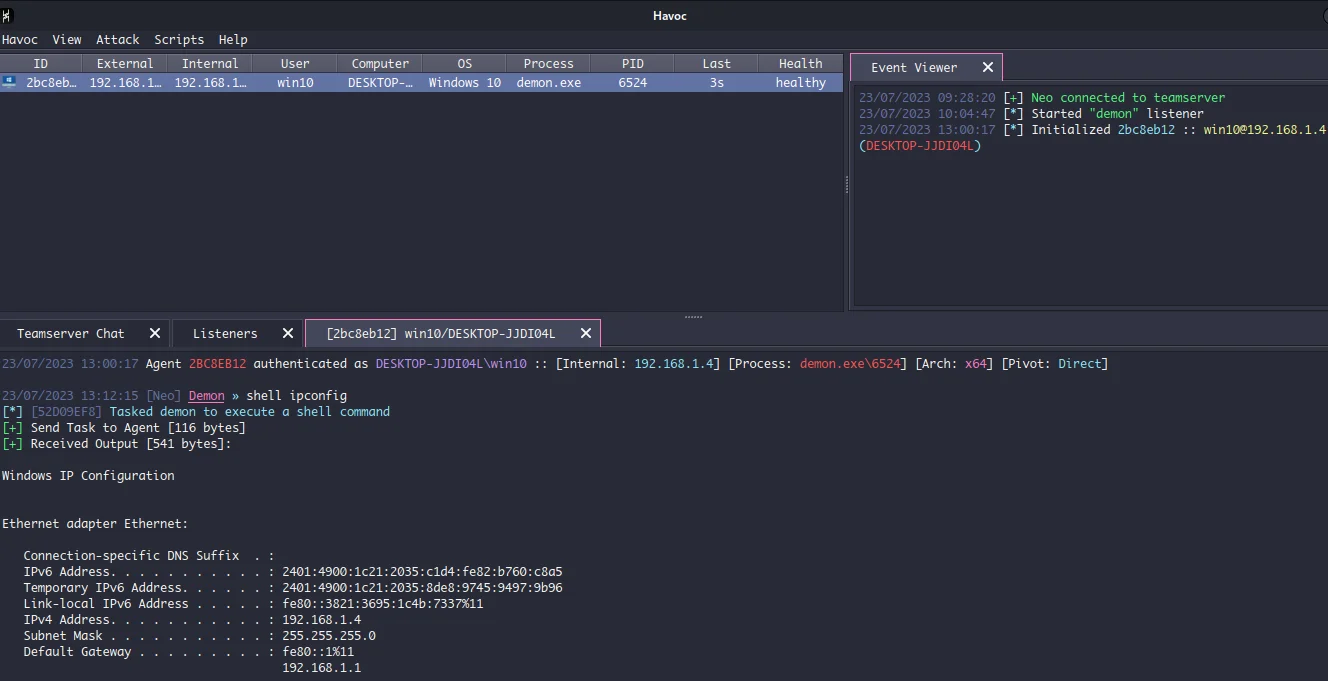Image resolution: width=1328 pixels, height=681 pixels.
Task: Switch to the Teamserver Chat tab
Action: 70,333
